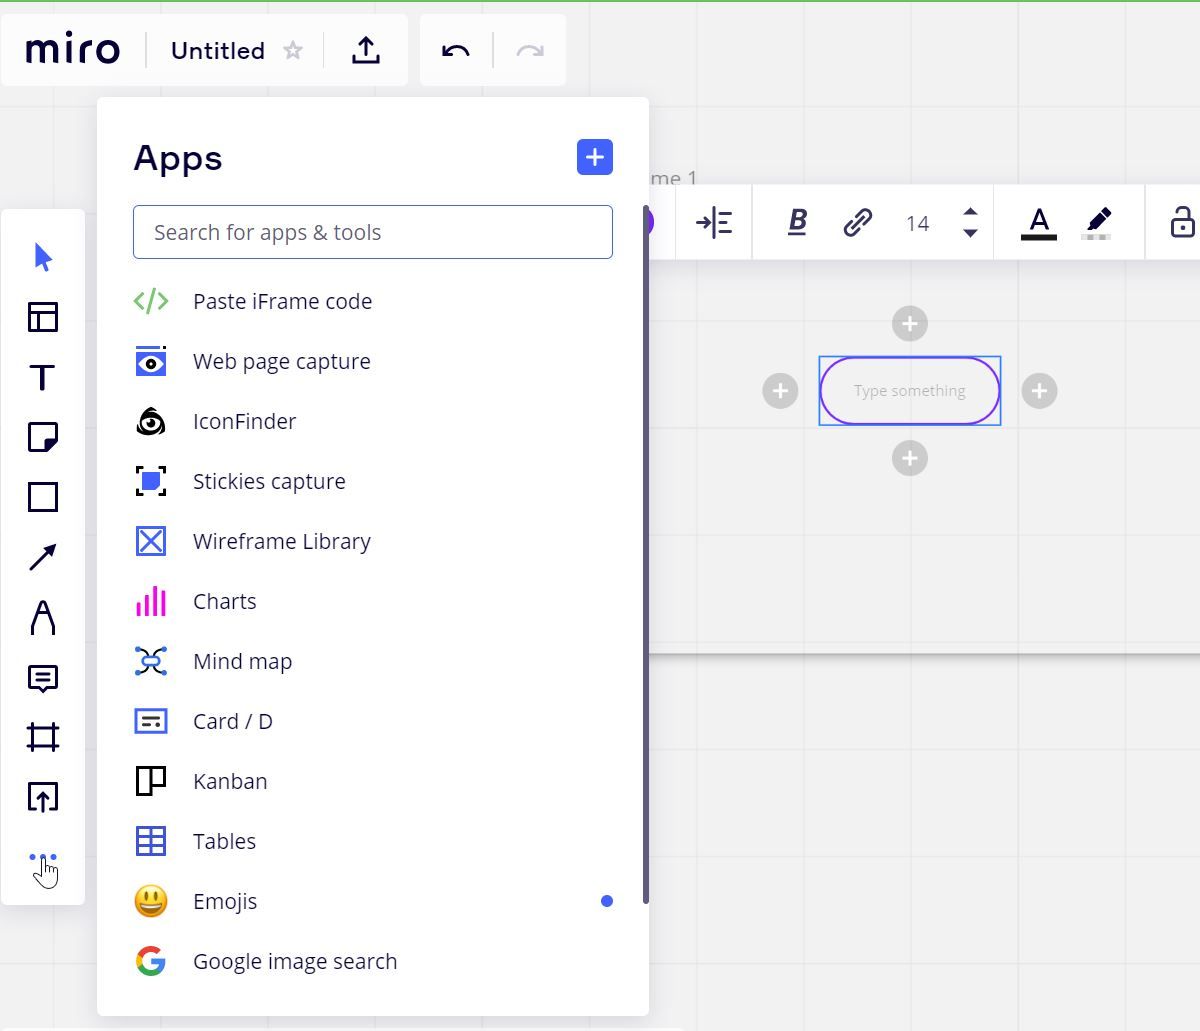Image resolution: width=1200 pixels, height=1031 pixels.
Task: Click the three-dots More apps button
Action: [43, 857]
